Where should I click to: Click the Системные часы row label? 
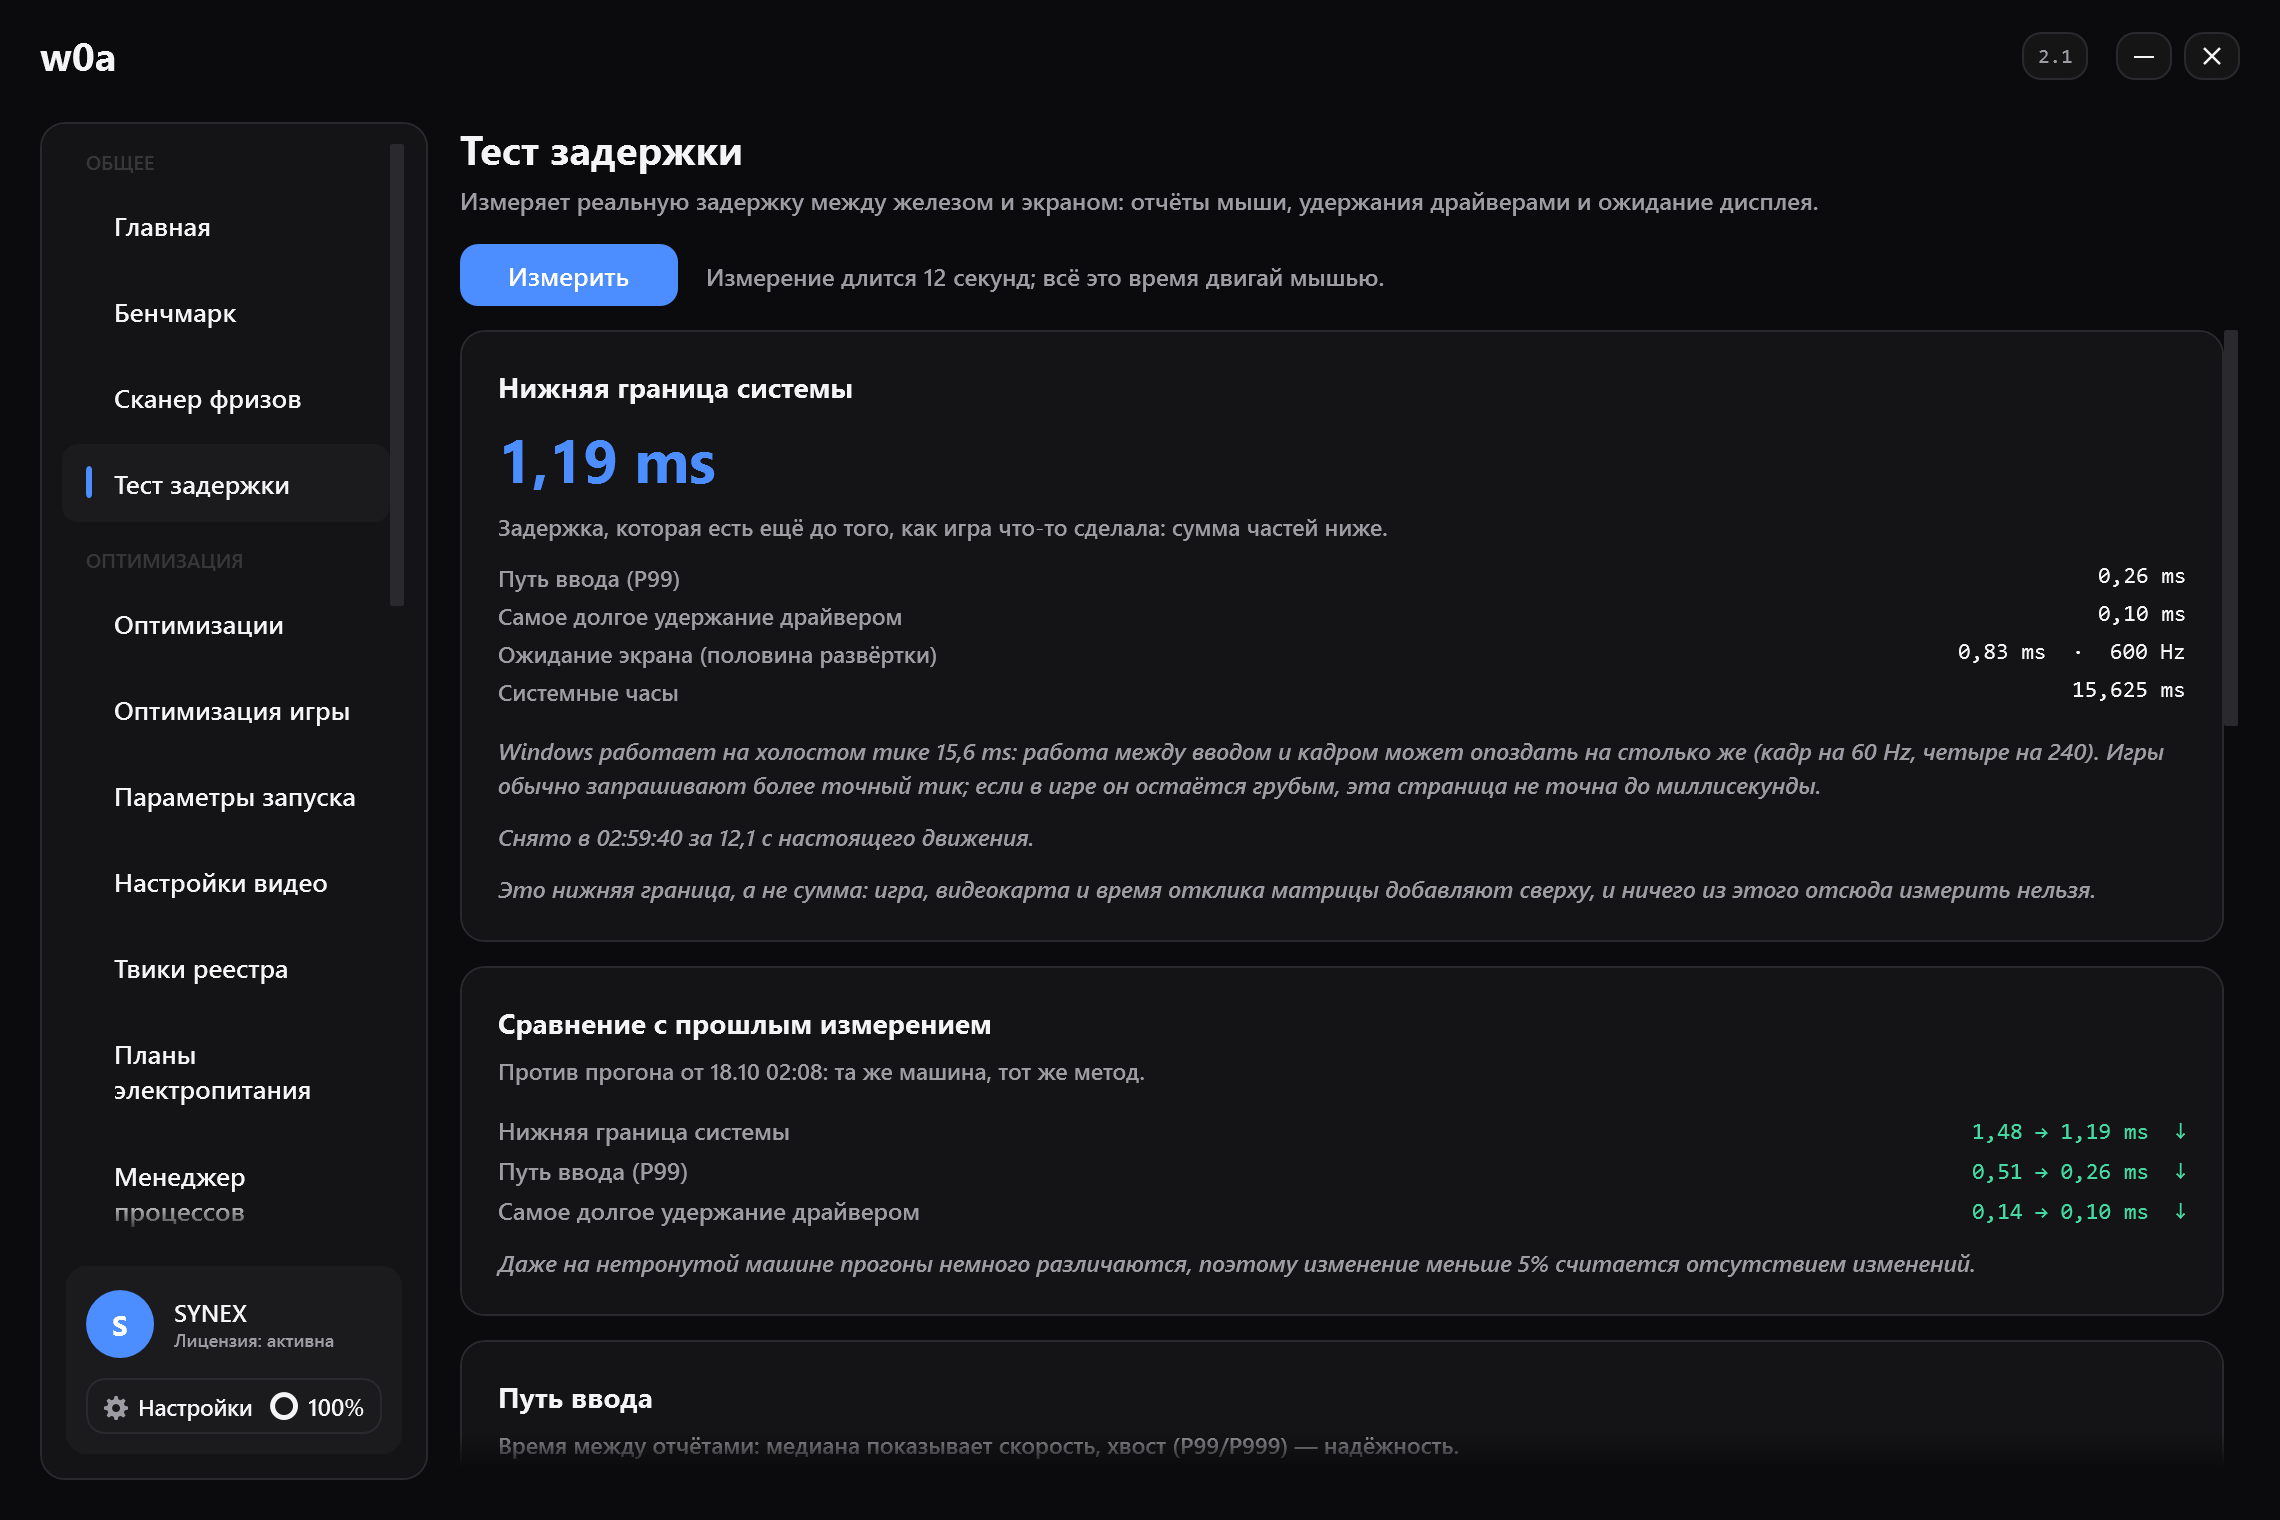pos(588,693)
